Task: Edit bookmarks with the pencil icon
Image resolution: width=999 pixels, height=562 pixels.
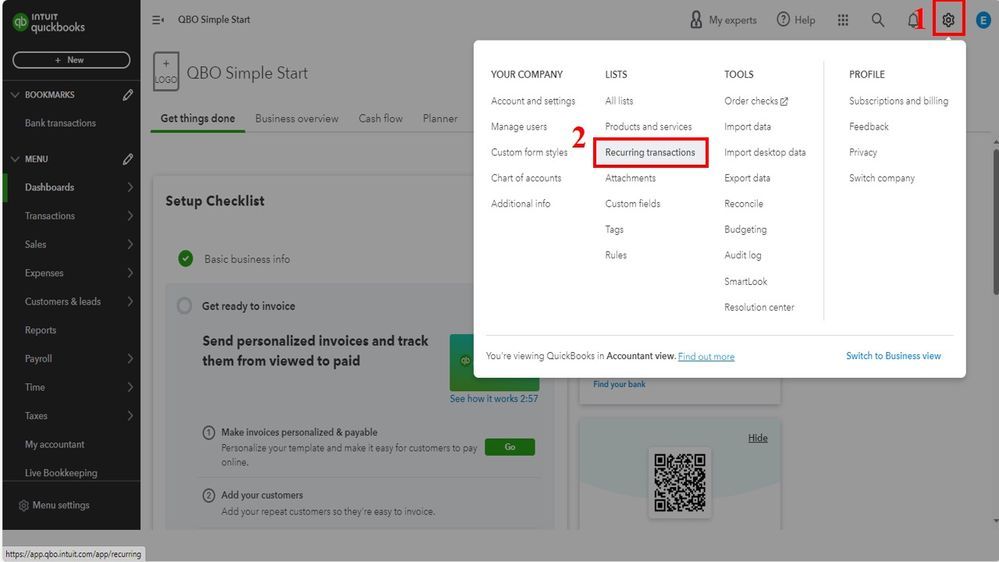Action: pyautogui.click(x=128, y=95)
